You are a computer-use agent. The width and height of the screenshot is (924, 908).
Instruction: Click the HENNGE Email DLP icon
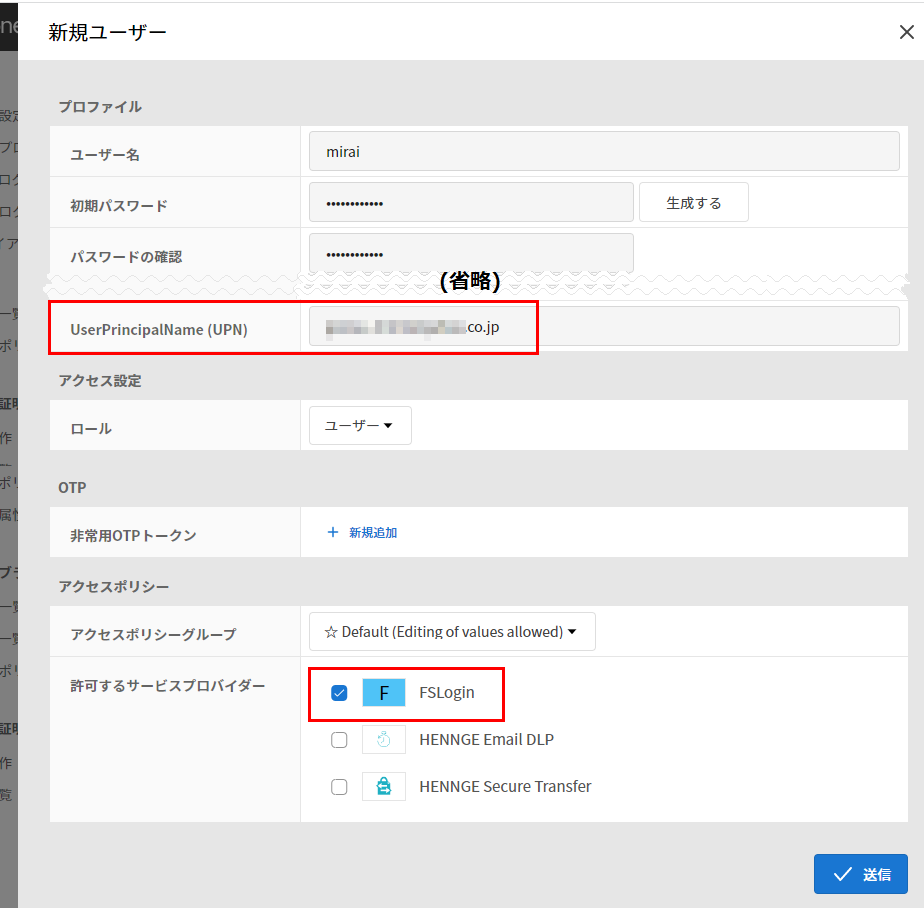point(384,739)
